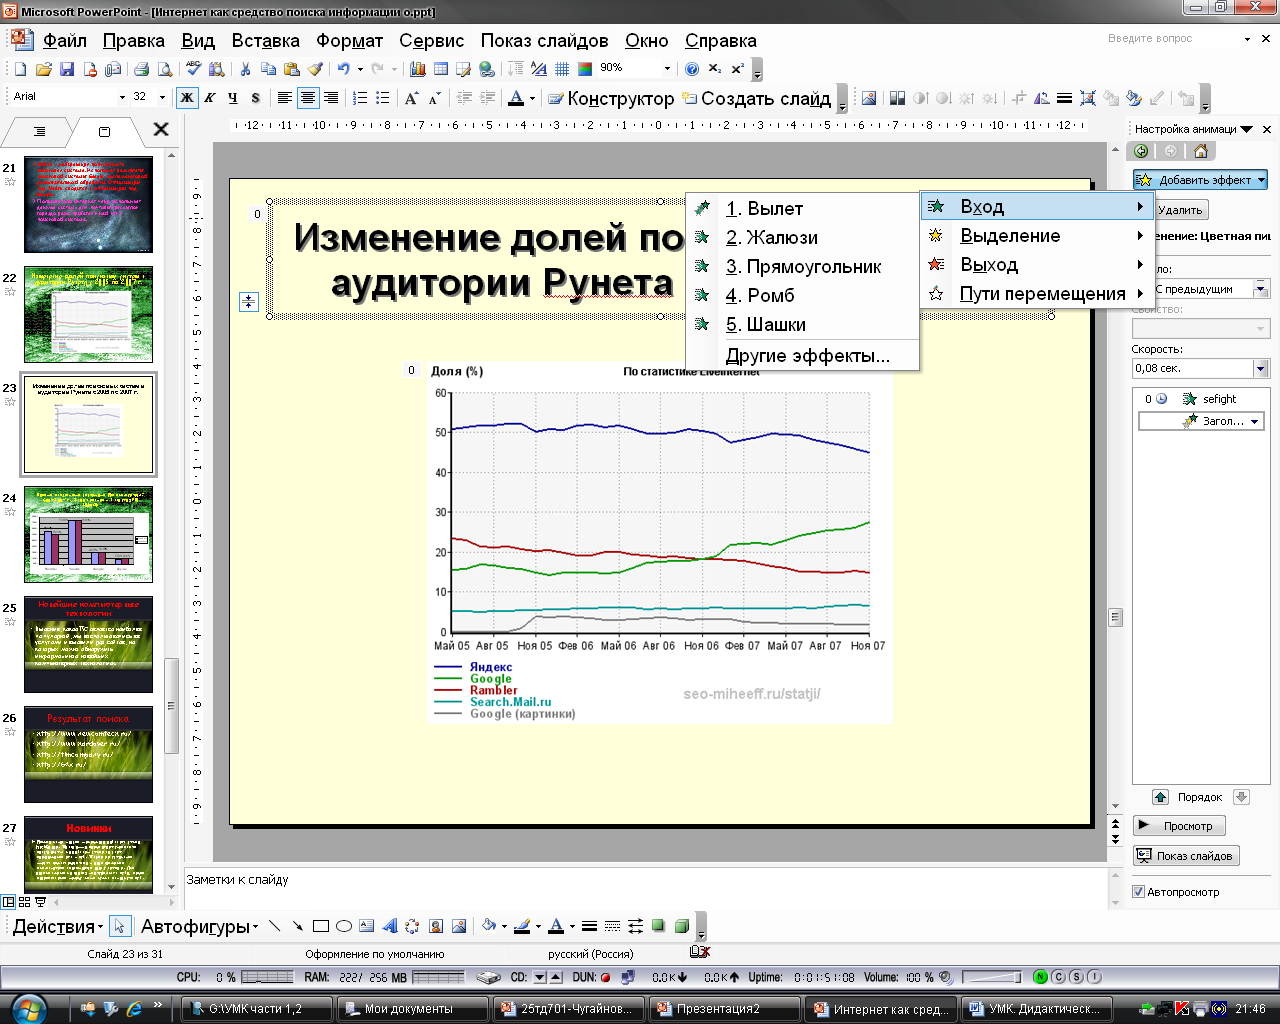Expand the Загол... animation item dropdown
Image resolution: width=1280 pixels, height=1024 pixels.
pyautogui.click(x=1254, y=422)
